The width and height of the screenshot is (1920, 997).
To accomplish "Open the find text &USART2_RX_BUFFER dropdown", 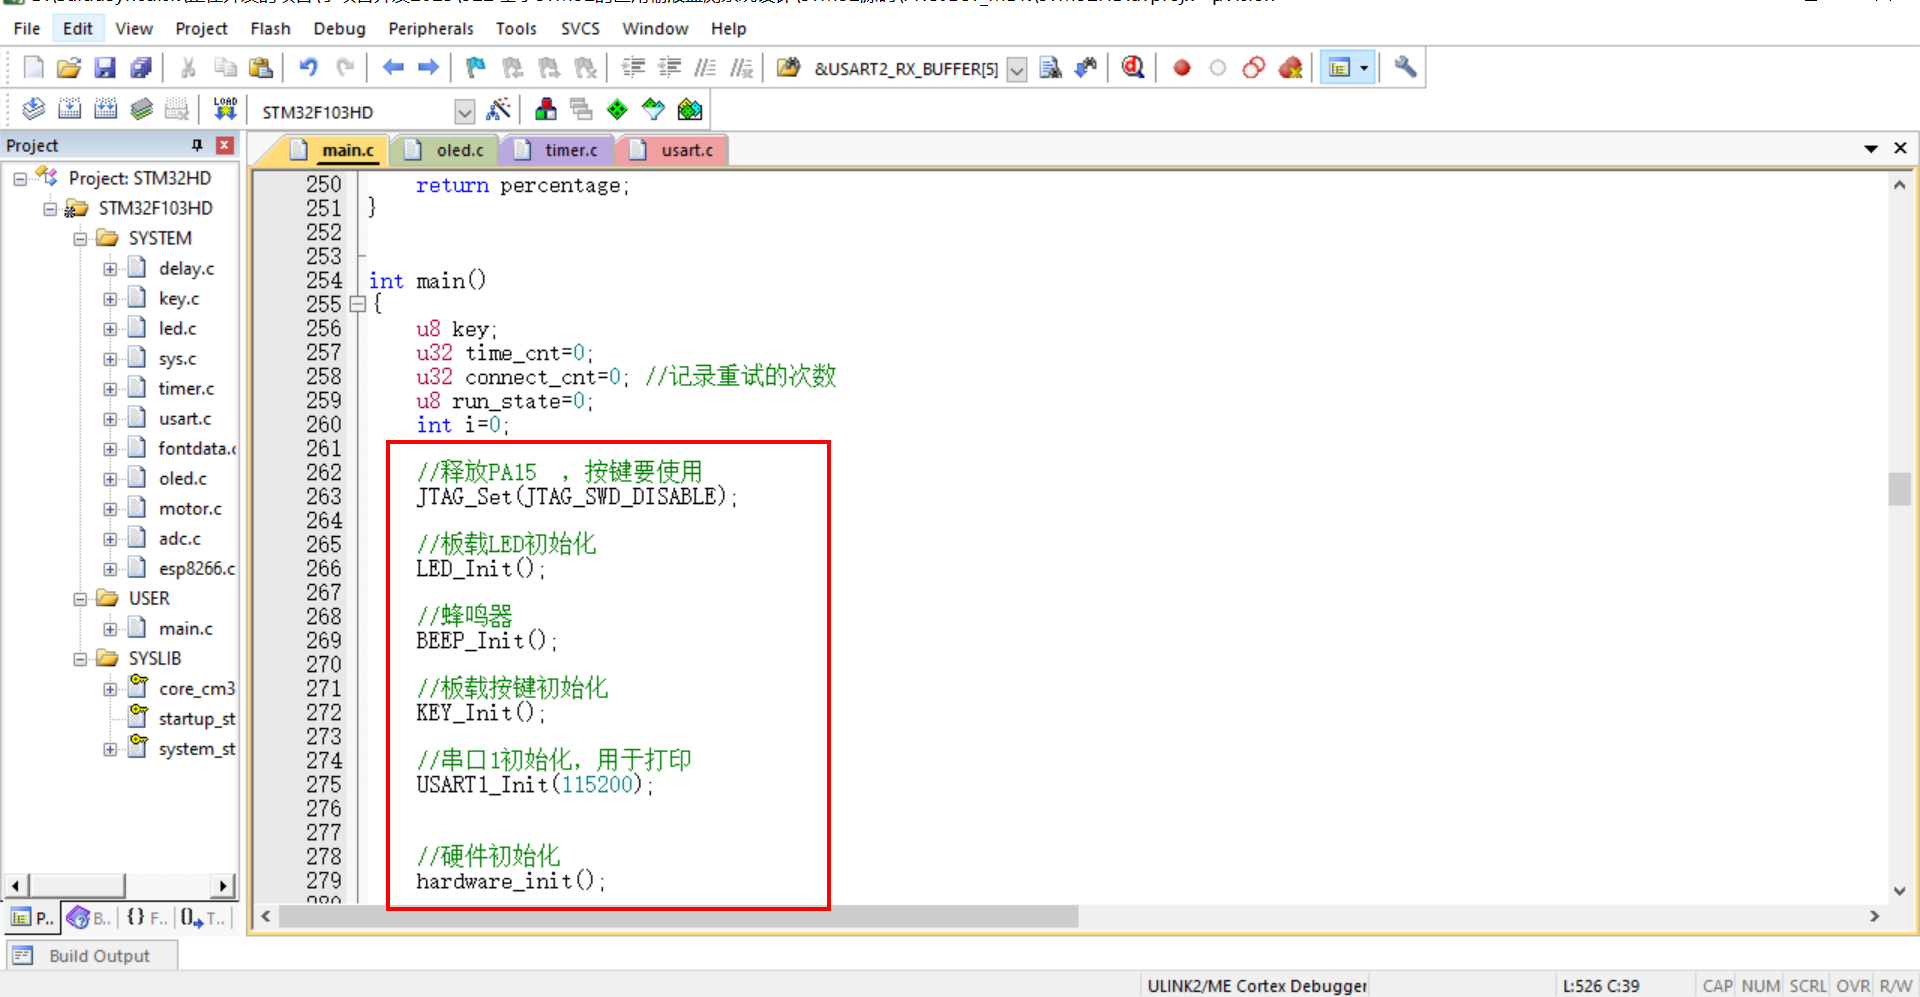I will 1017,69.
